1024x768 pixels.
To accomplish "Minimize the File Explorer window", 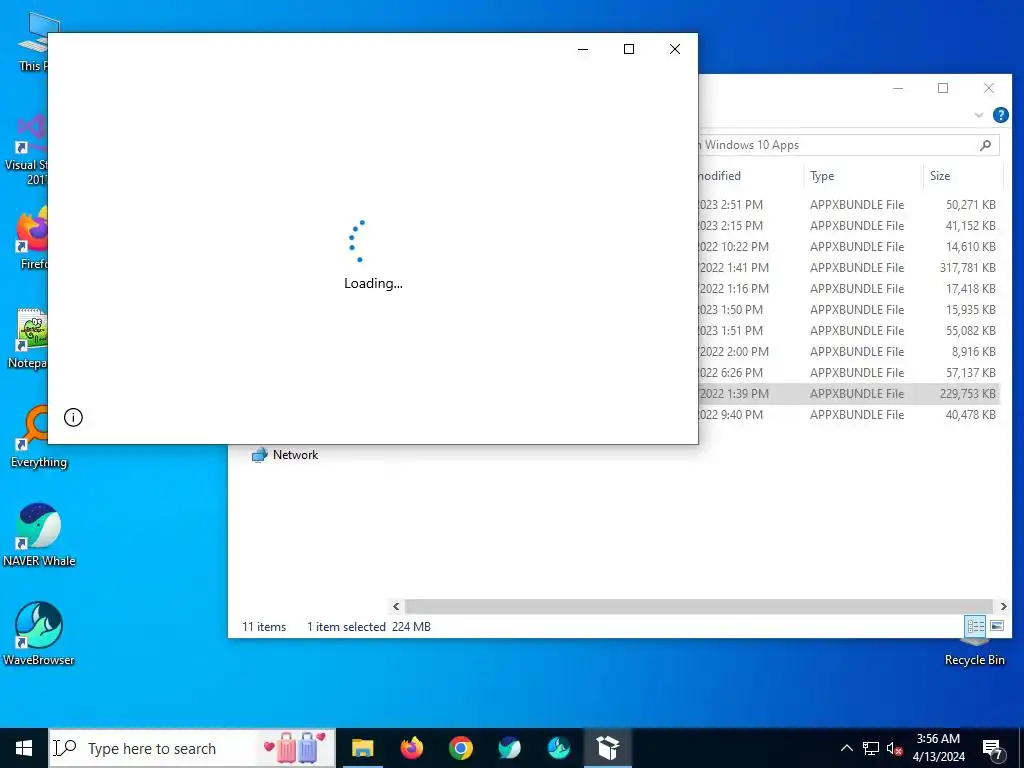I will [x=898, y=88].
